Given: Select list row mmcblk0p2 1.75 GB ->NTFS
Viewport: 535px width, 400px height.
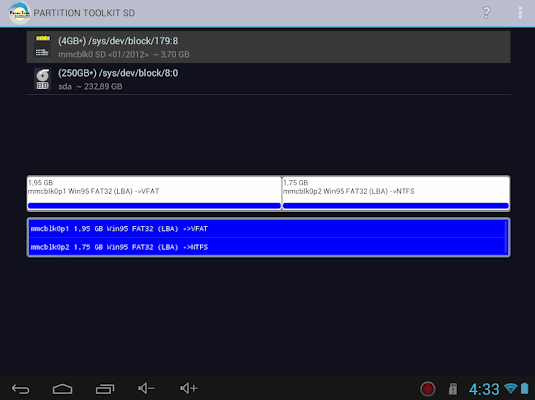Looking at the screenshot, I should coord(267,247).
